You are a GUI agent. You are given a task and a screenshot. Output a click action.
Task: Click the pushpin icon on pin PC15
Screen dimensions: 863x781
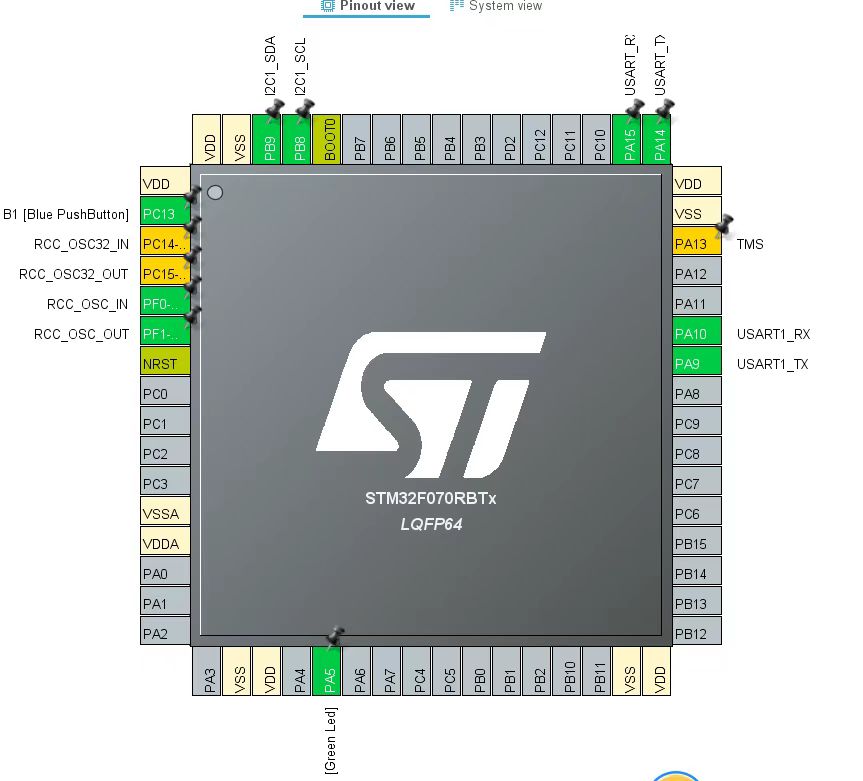192,255
